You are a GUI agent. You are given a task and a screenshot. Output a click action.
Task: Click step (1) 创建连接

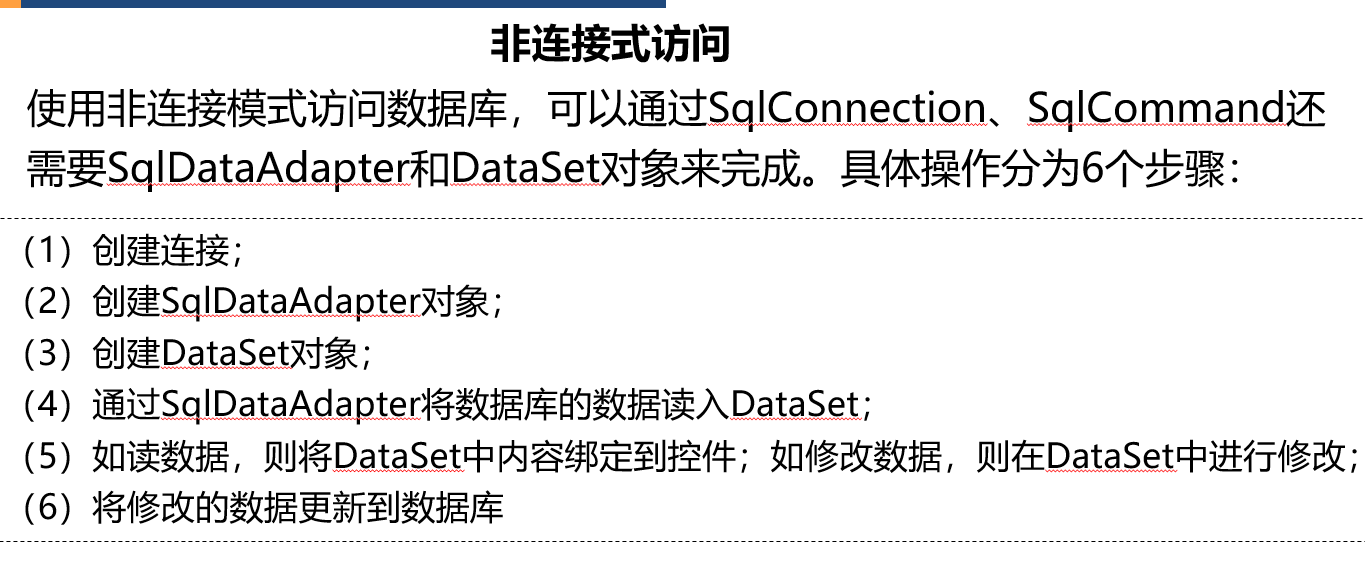[x=131, y=250]
